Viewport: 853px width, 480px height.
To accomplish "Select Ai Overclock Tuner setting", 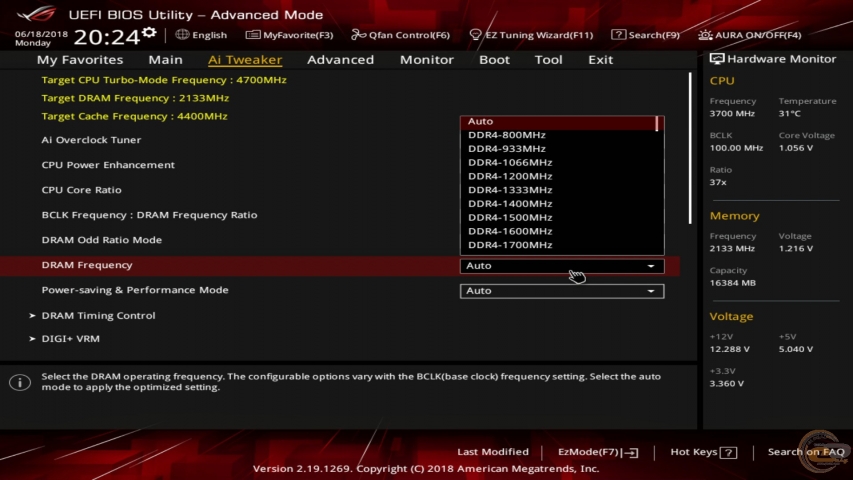I will click(x=91, y=140).
